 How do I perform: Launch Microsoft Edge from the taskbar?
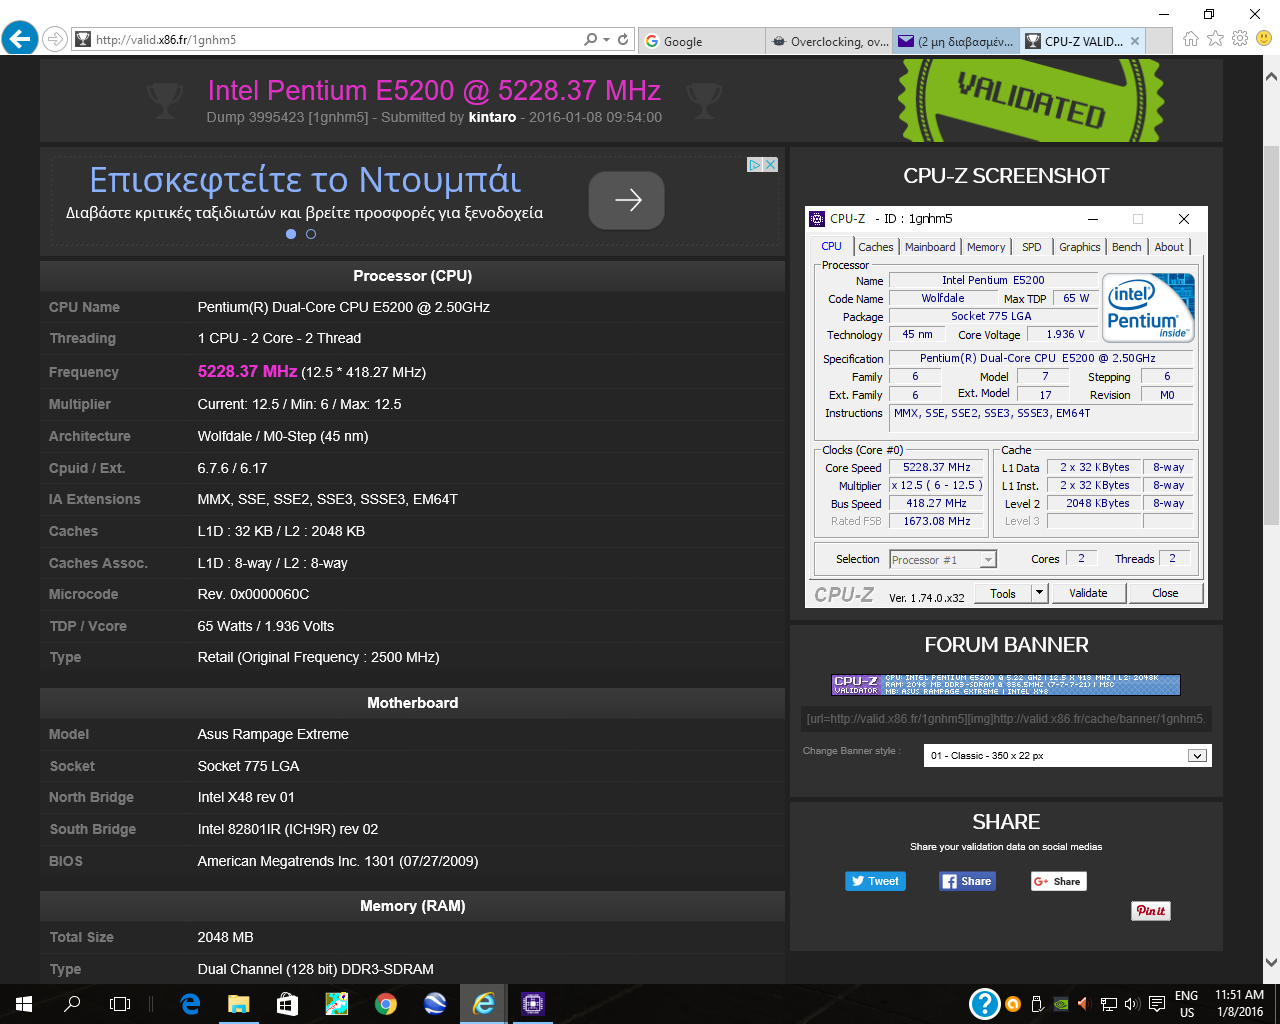(190, 1004)
